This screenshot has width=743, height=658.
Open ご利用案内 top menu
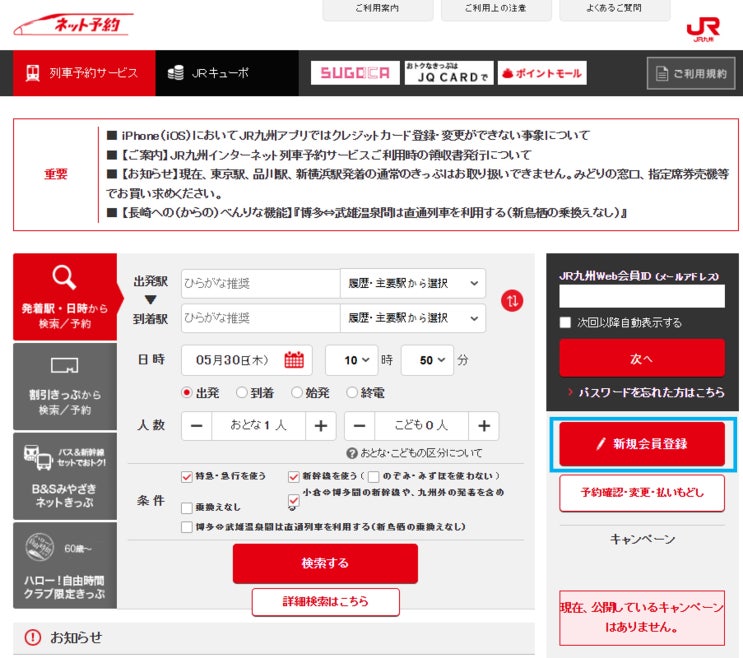click(x=378, y=9)
